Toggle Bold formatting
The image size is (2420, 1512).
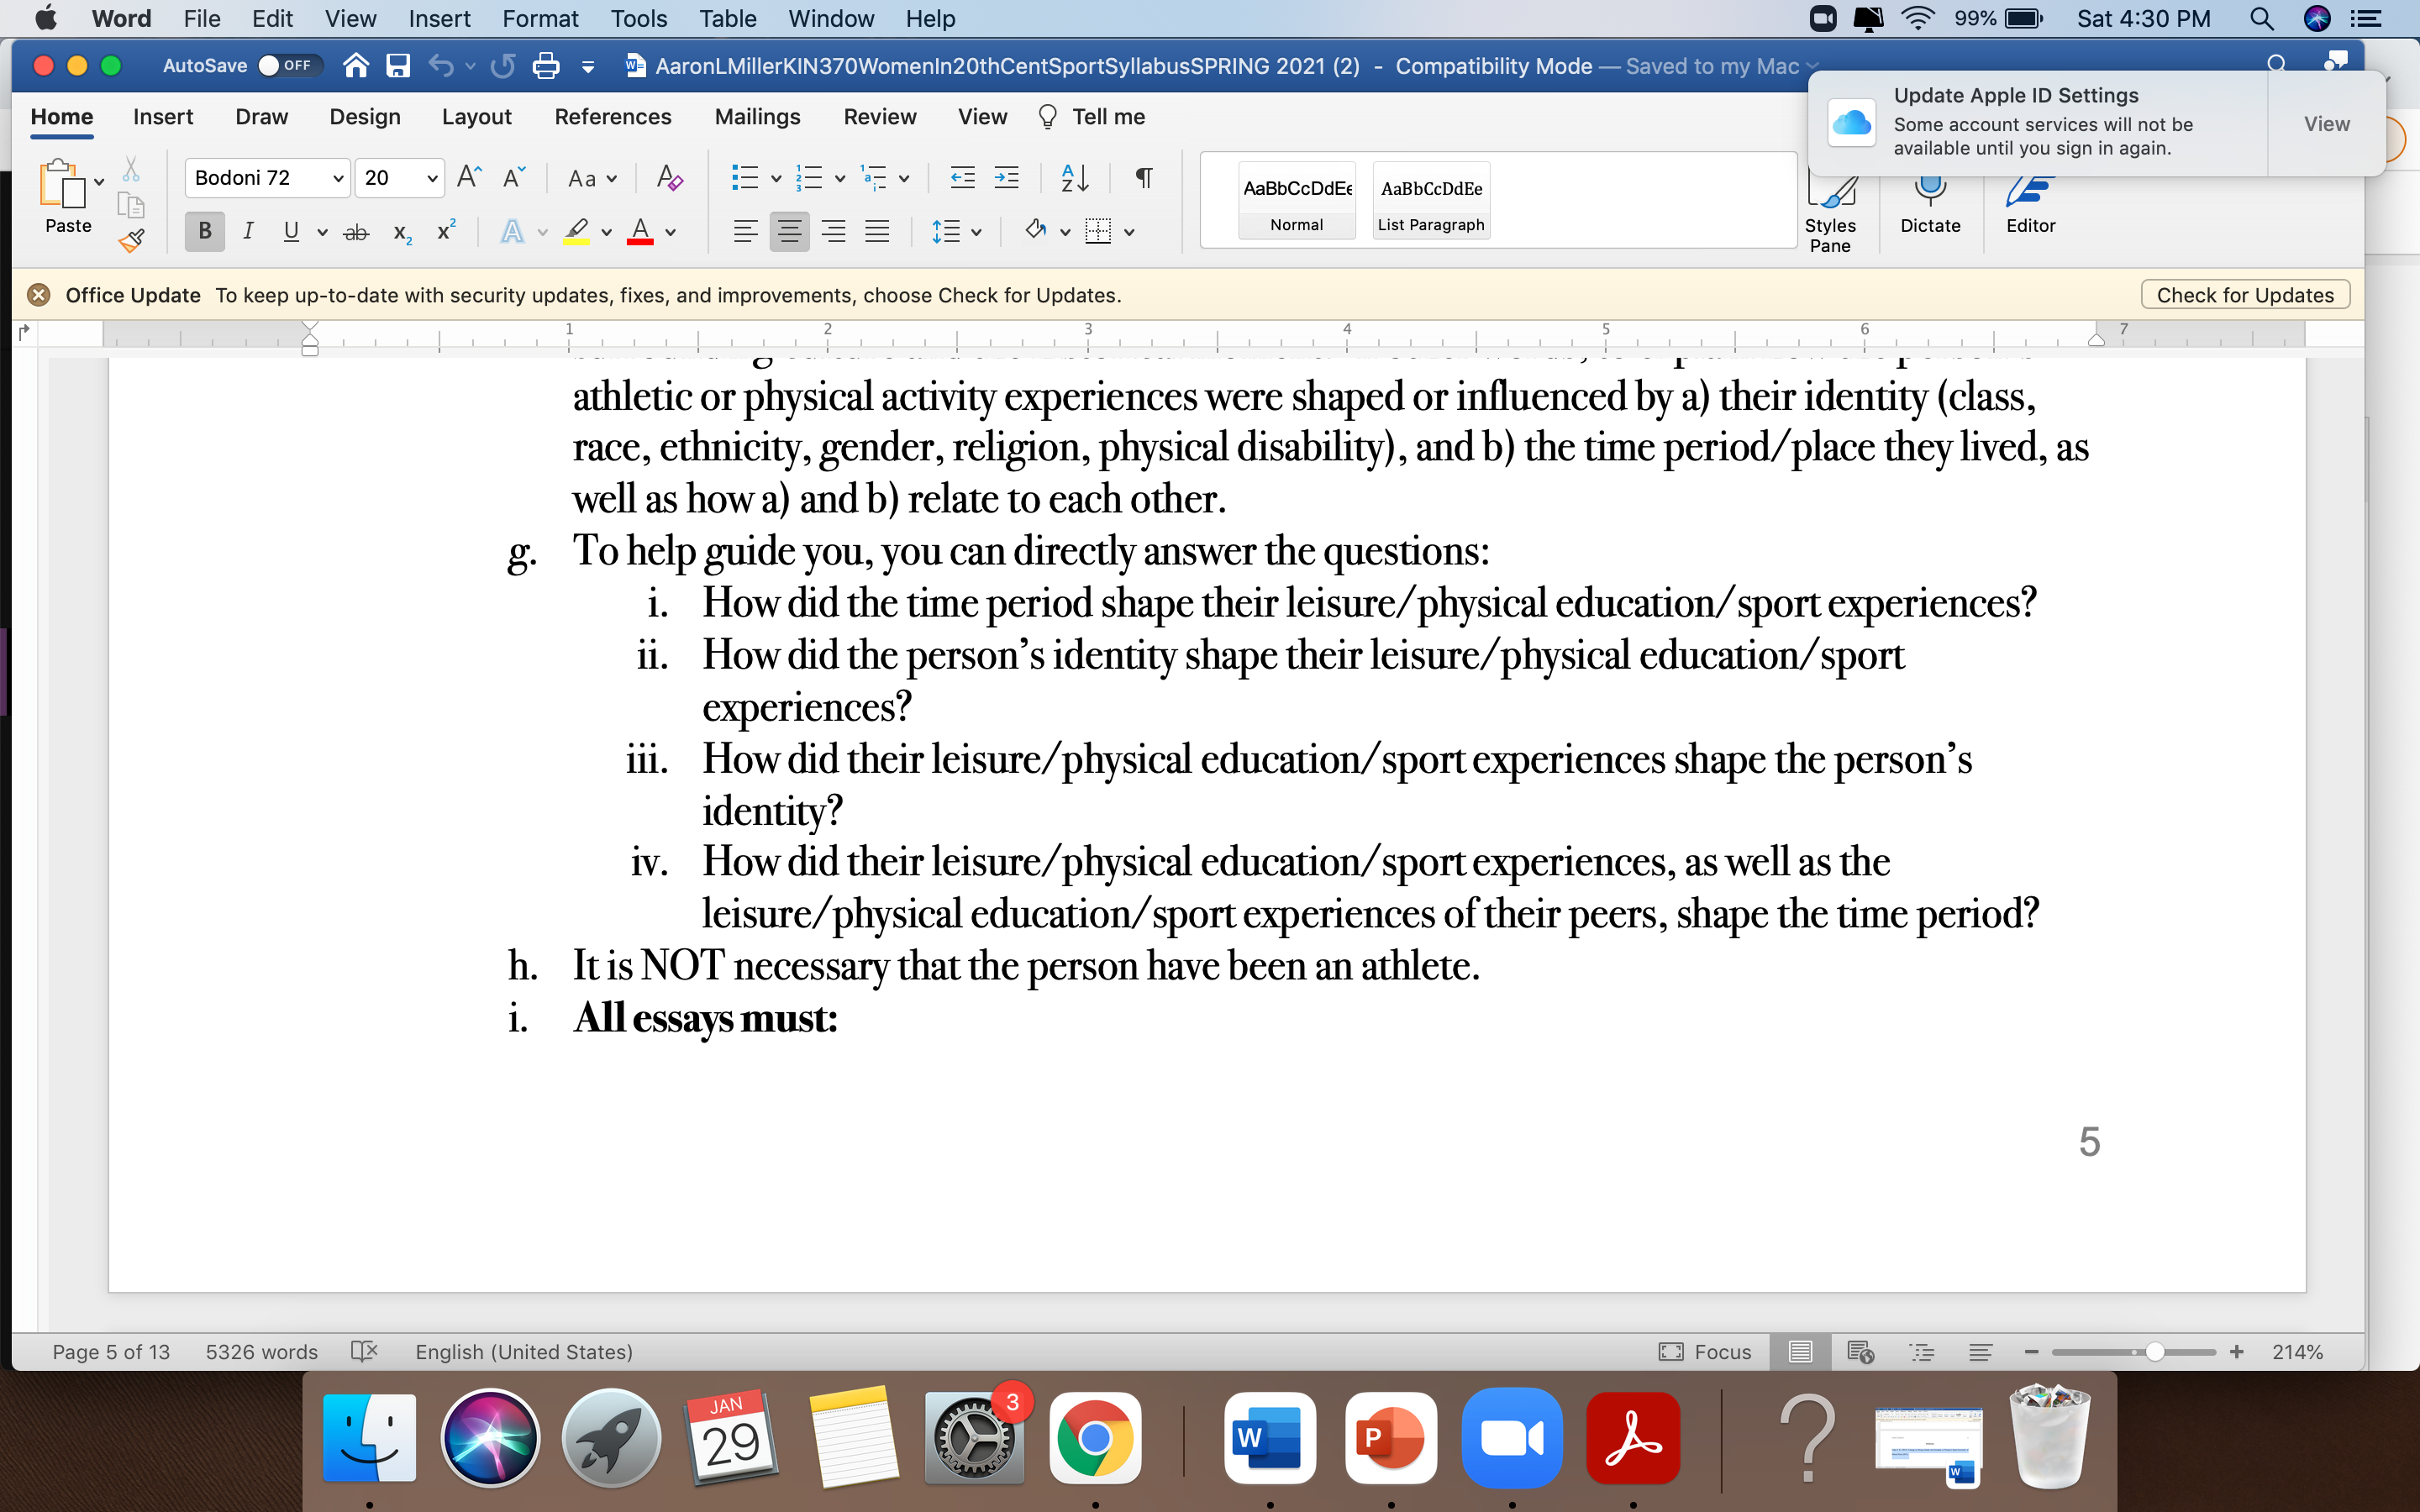[205, 232]
